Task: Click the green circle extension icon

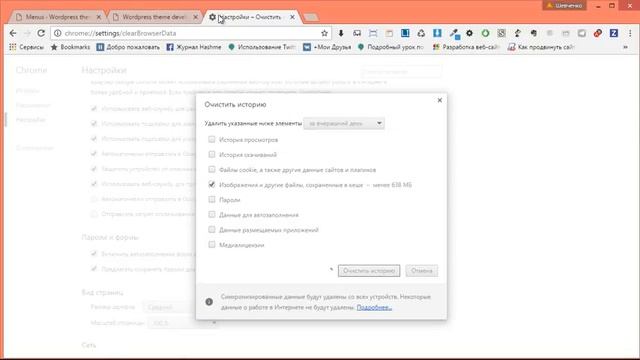Action: pyautogui.click(x=485, y=33)
